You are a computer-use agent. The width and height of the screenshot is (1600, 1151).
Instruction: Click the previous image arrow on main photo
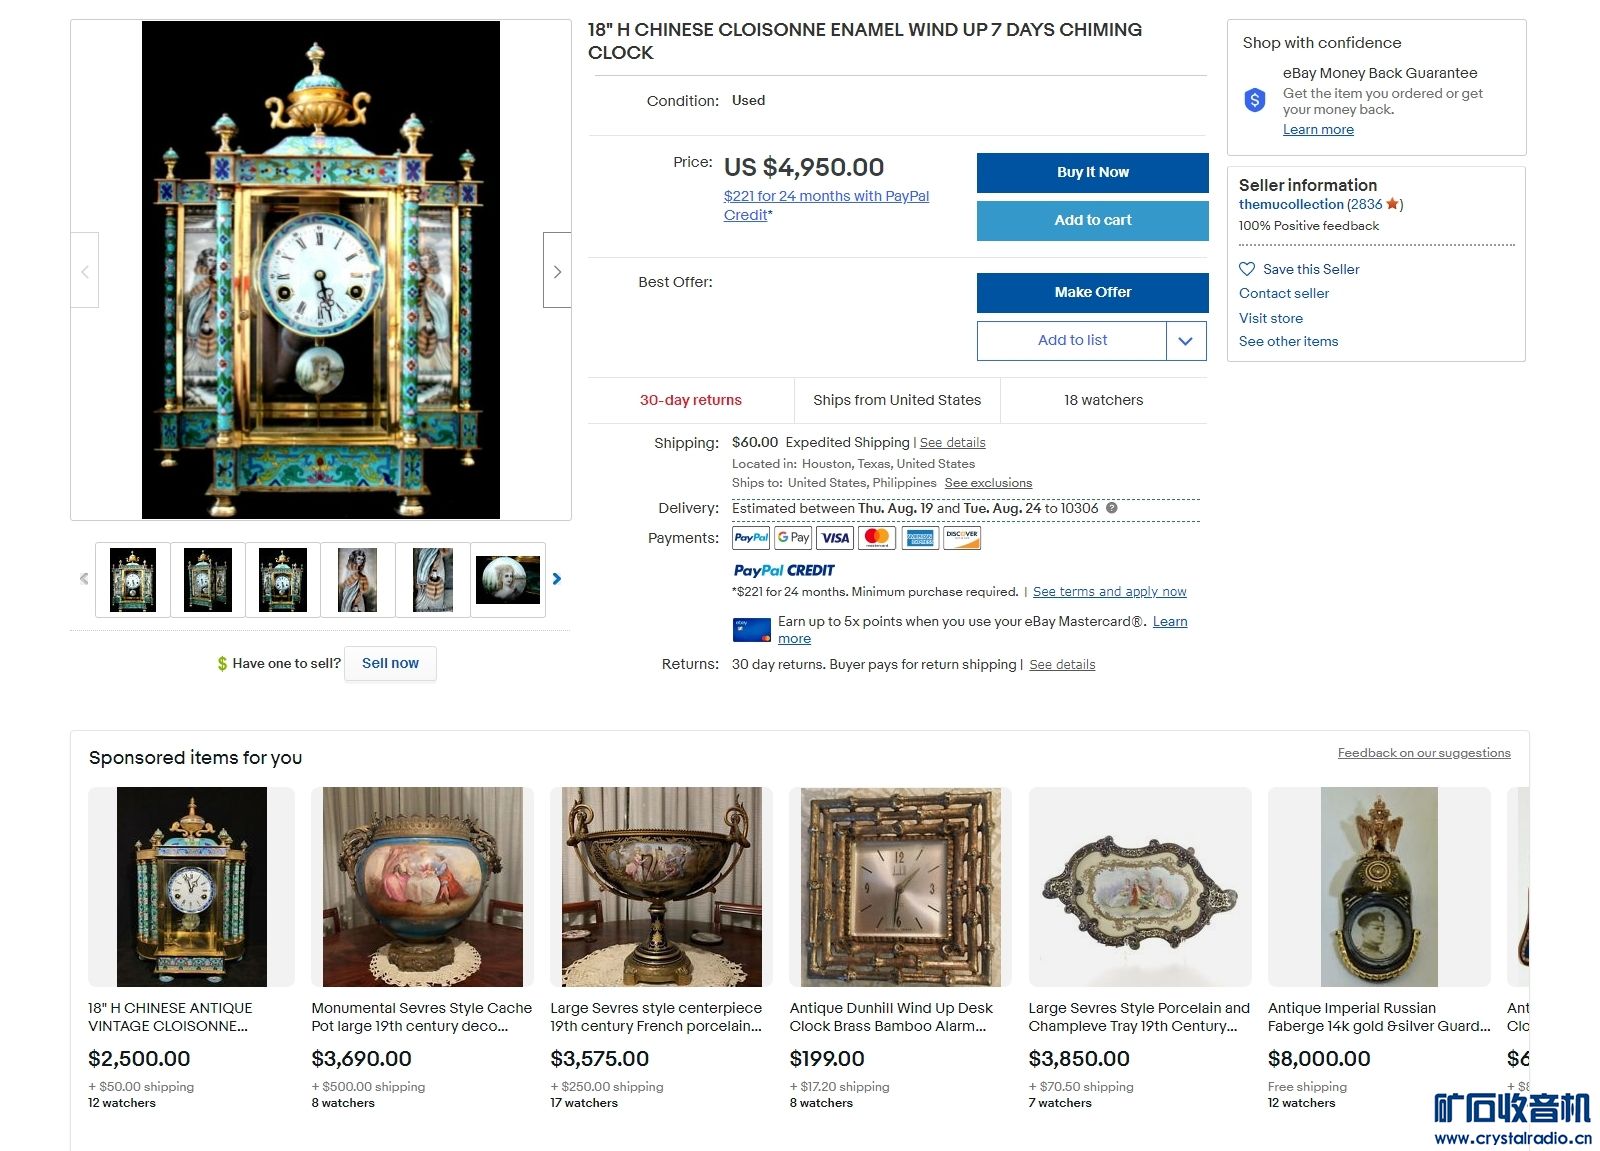(85, 270)
